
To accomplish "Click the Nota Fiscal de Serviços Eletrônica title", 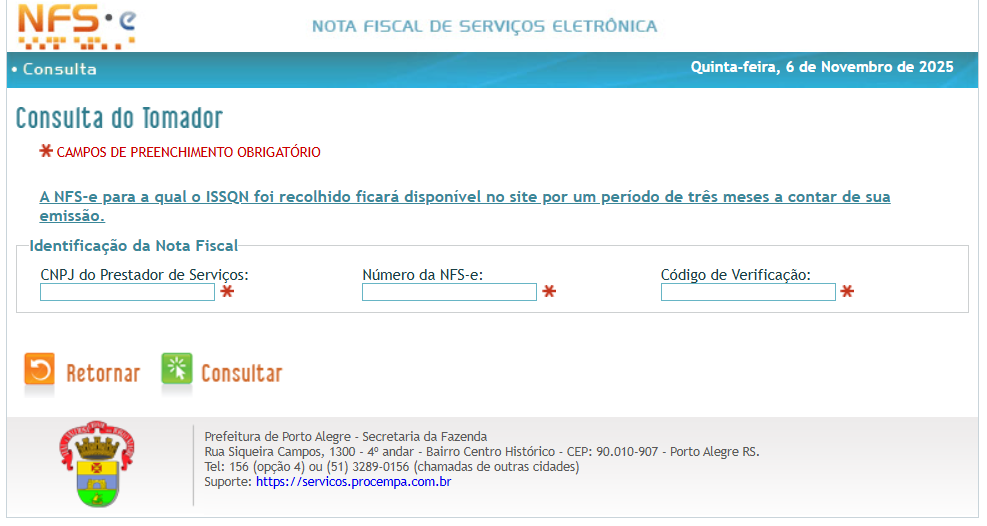I will coord(485,26).
